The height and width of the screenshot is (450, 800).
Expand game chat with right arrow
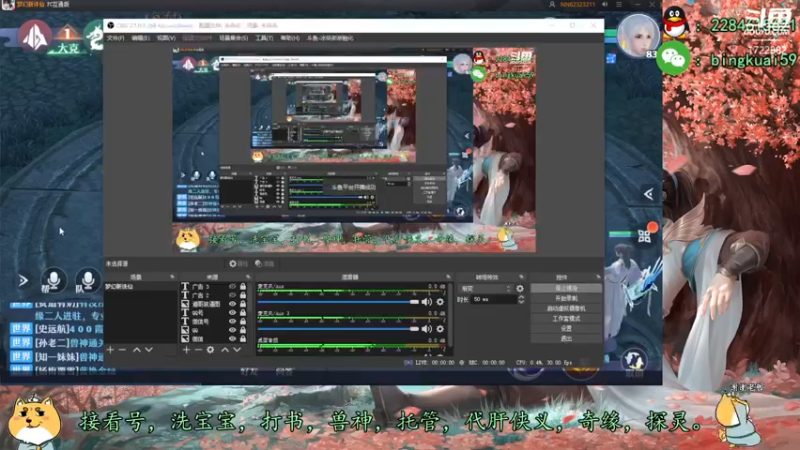pos(23,280)
